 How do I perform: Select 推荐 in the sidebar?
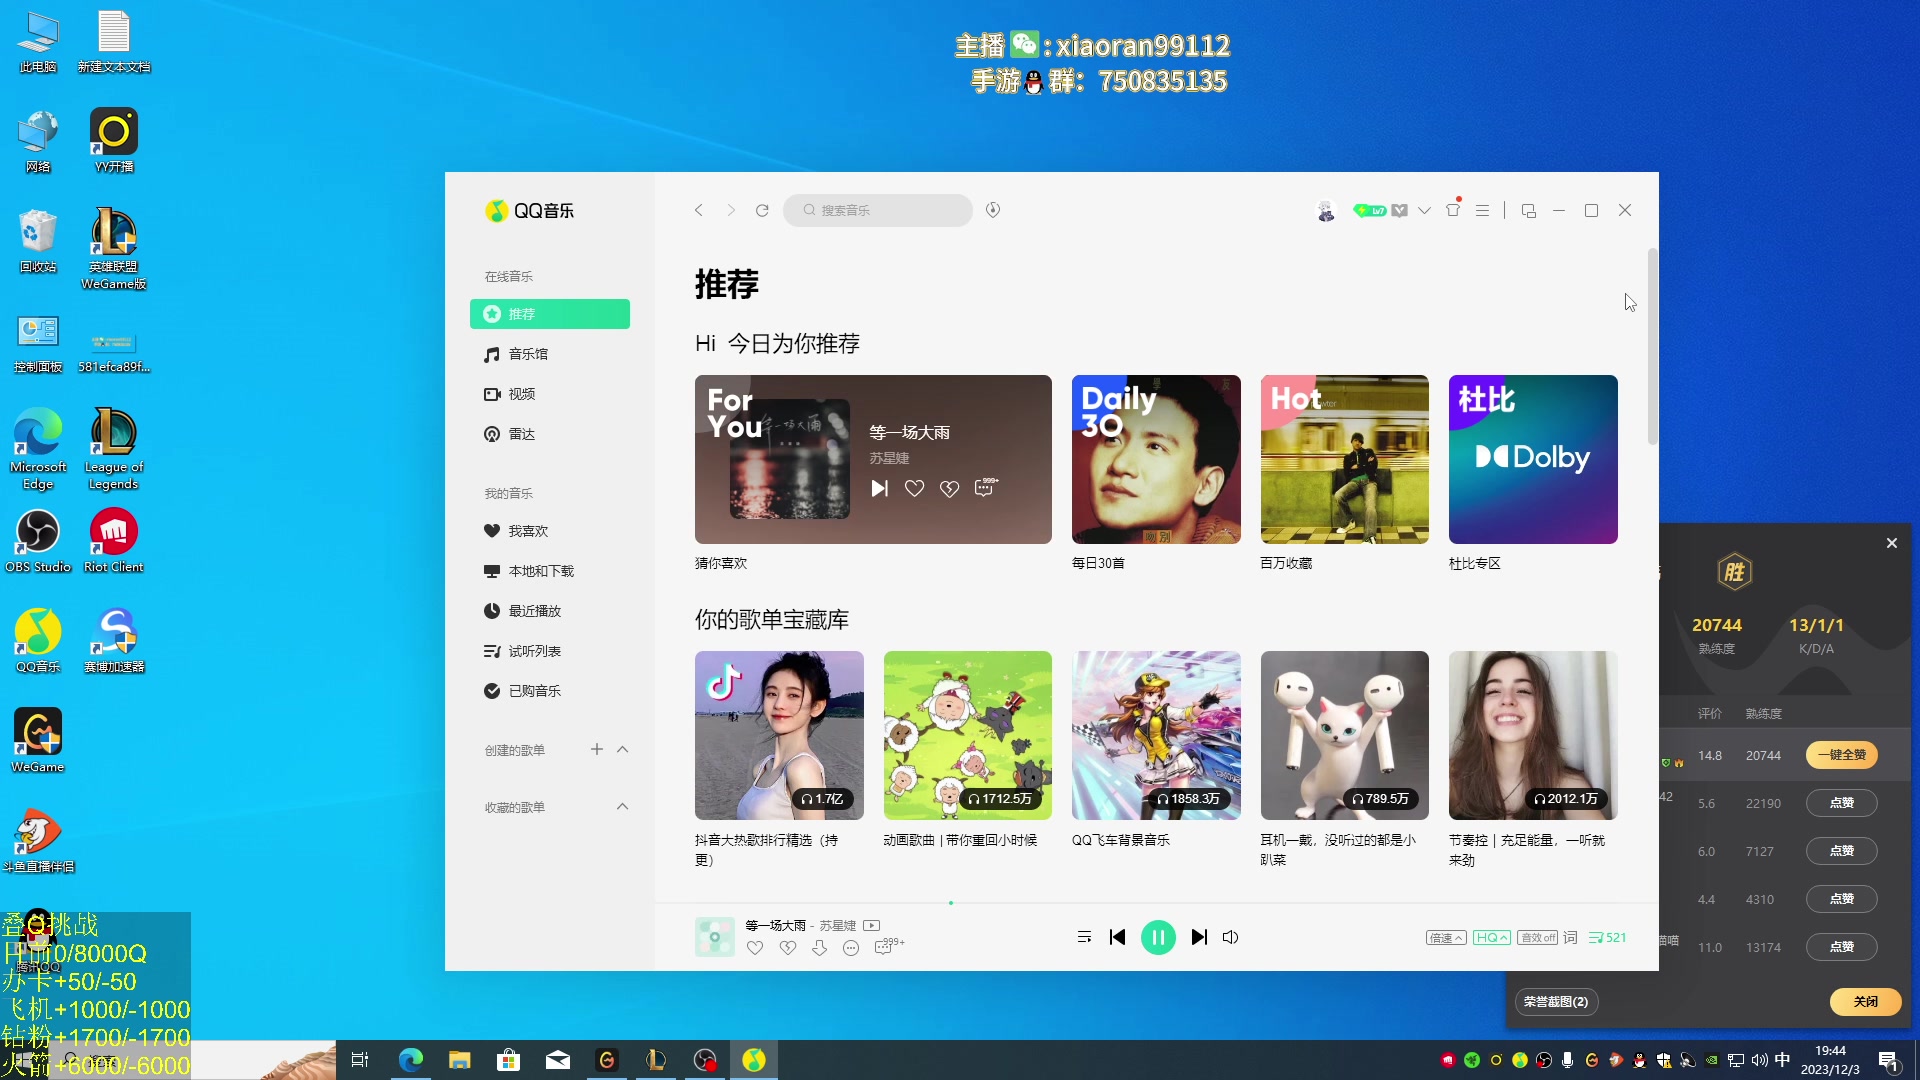(550, 314)
